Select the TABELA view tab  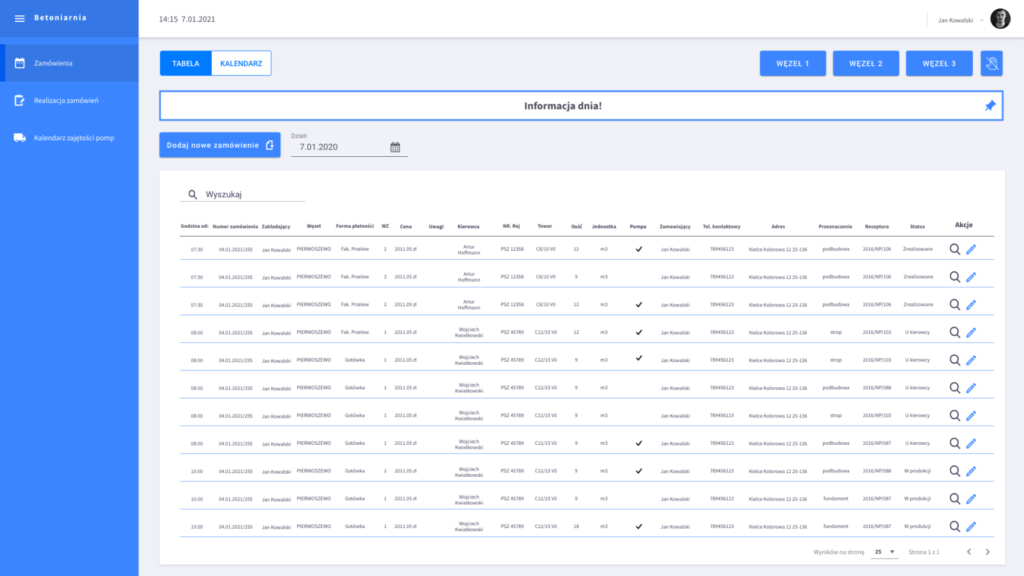pos(186,63)
